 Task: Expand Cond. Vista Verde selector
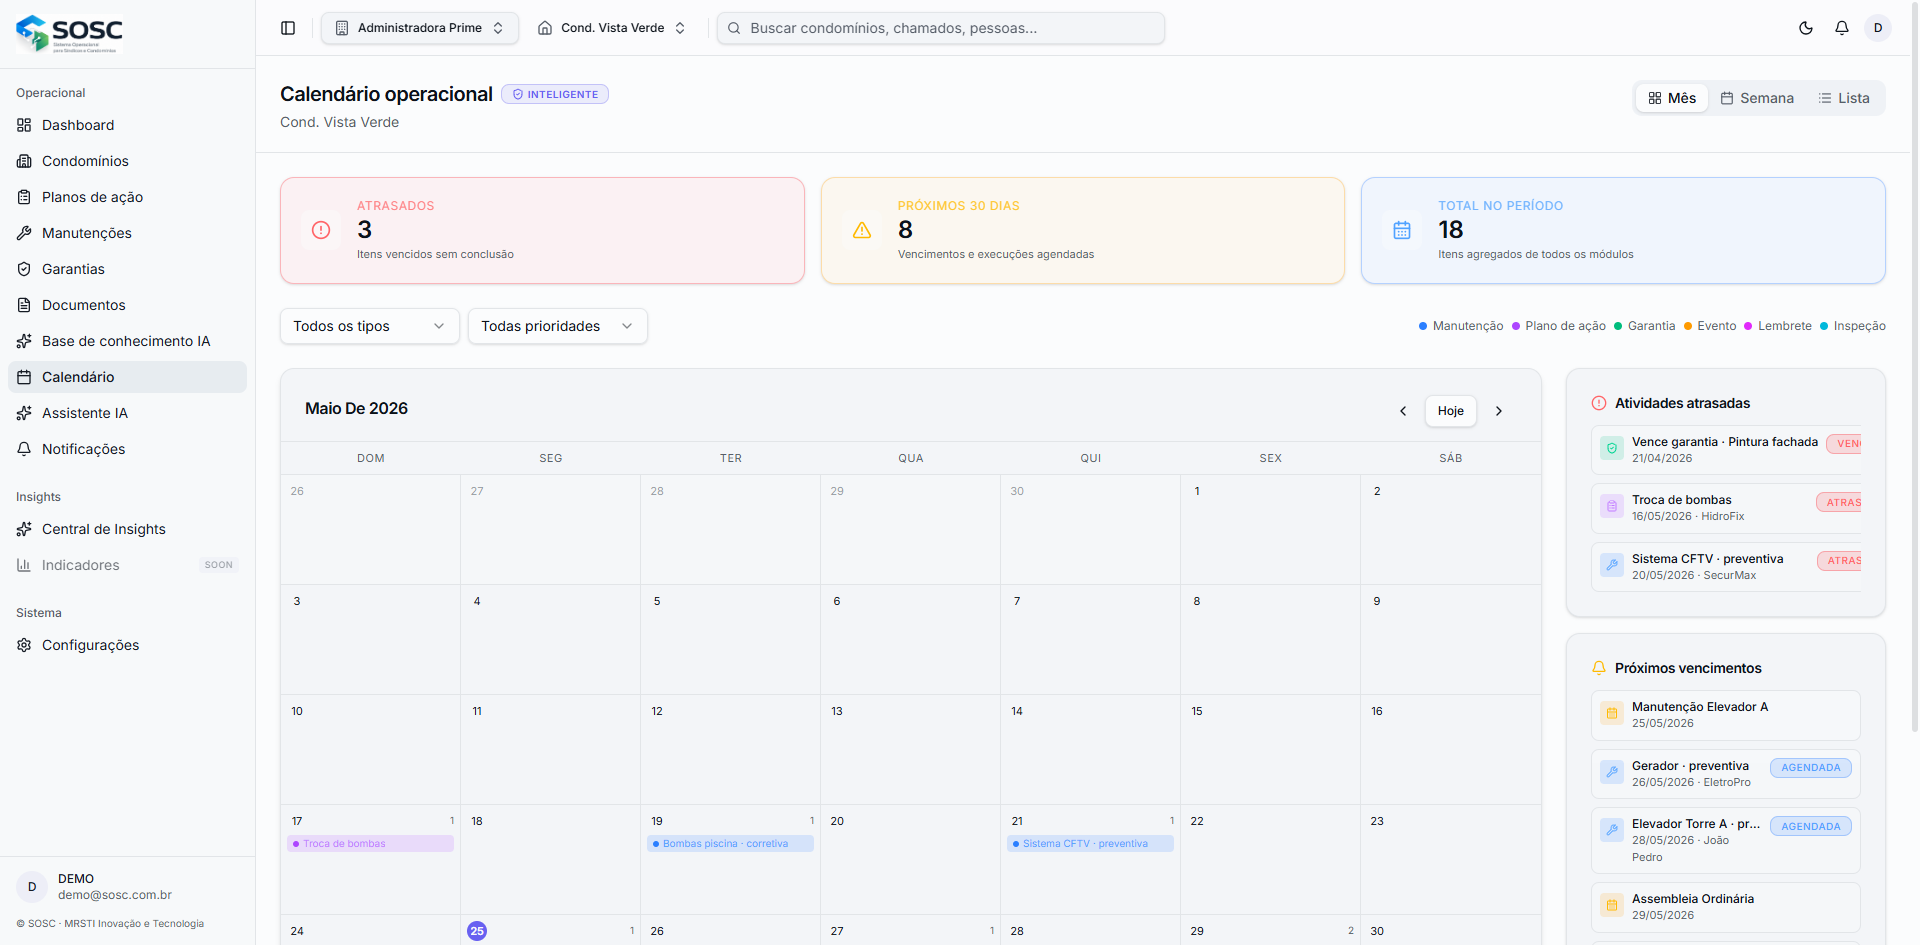[612, 28]
